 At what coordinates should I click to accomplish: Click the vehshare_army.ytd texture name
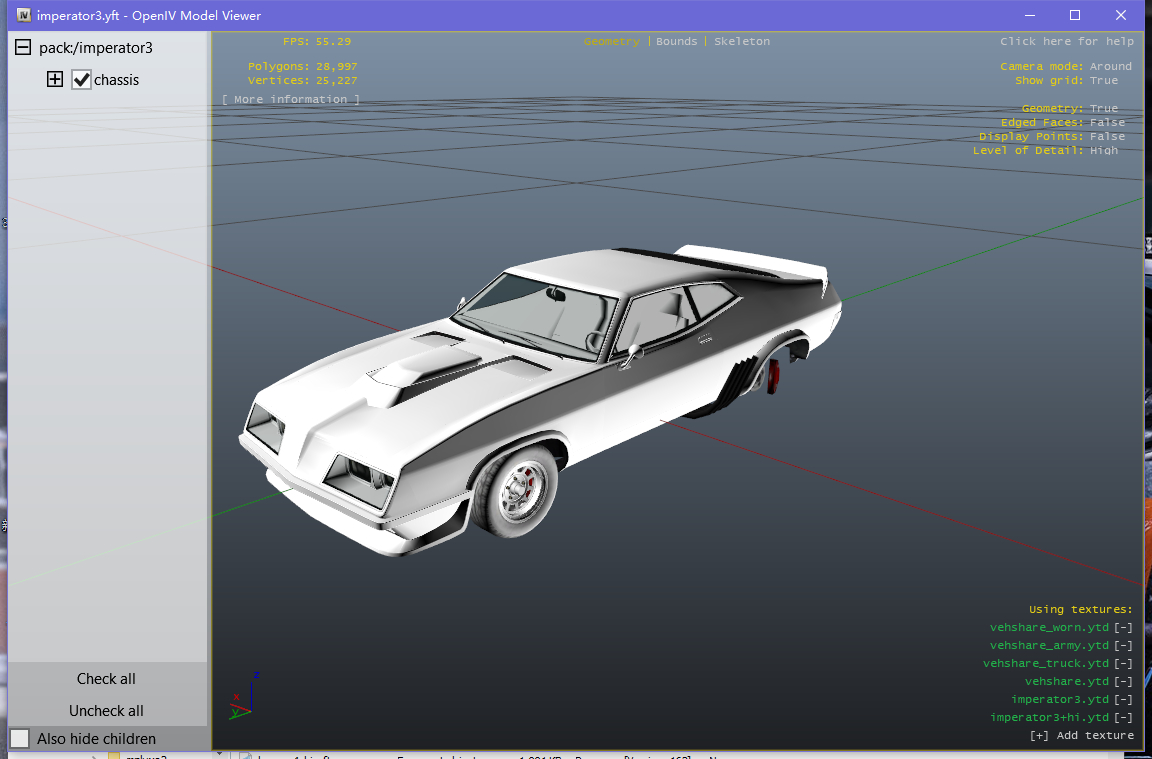click(x=1049, y=645)
